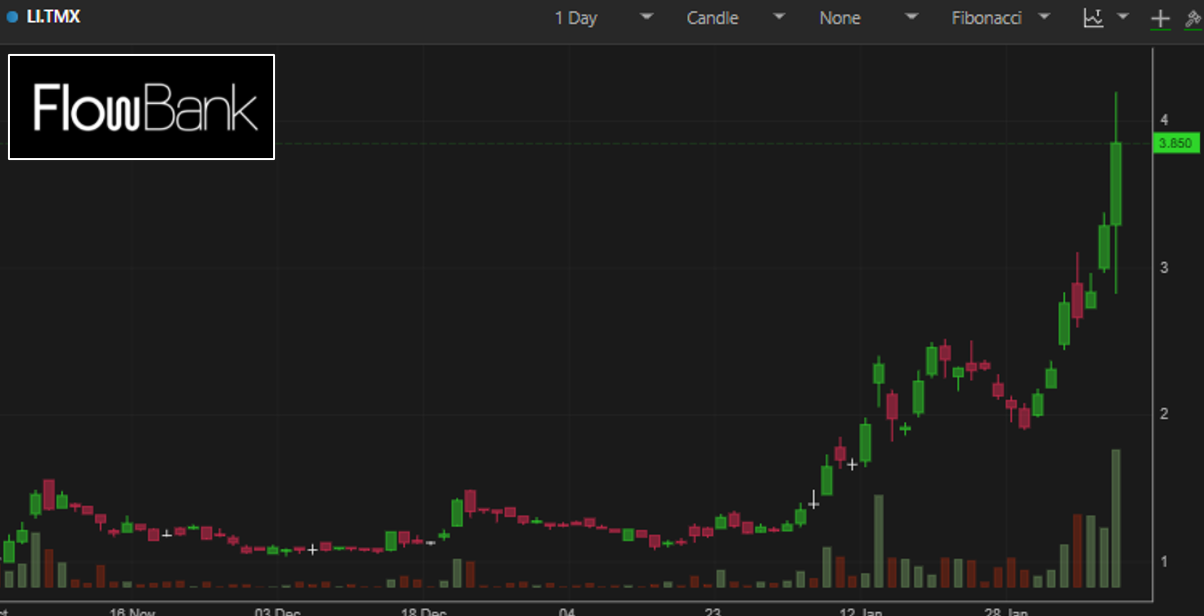Open the Candle chart type dropdown
Screen dimensions: 1204x616
click(x=735, y=18)
